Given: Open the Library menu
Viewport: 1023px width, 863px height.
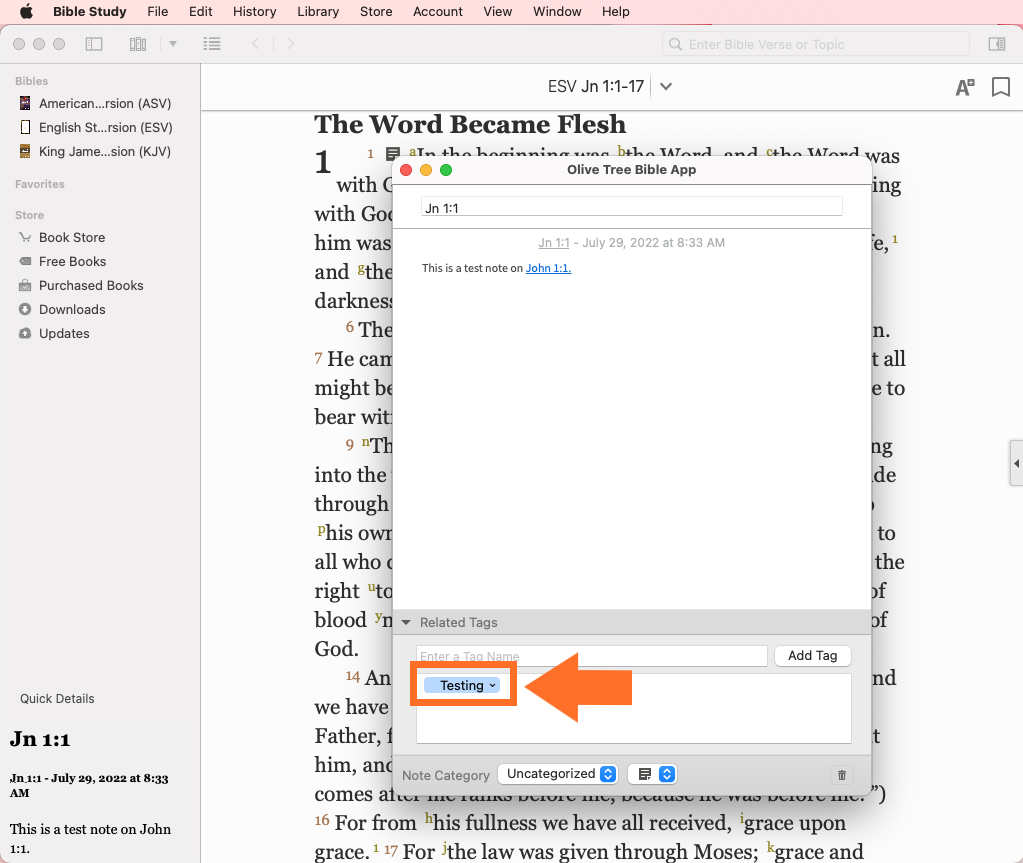Looking at the screenshot, I should coord(318,12).
